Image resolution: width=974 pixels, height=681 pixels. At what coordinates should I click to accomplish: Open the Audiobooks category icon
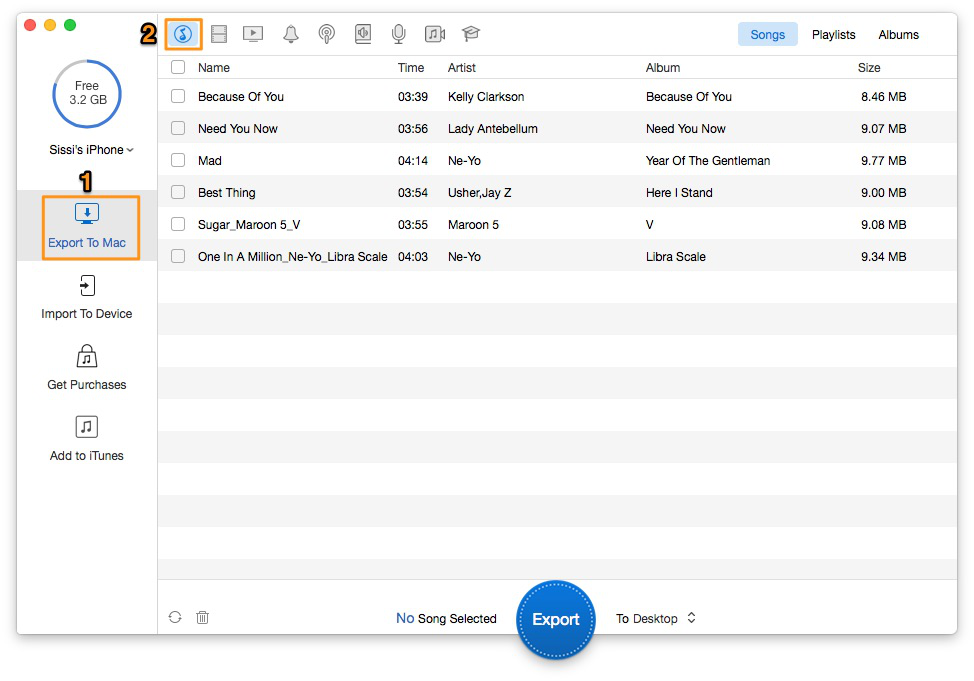[x=363, y=34]
